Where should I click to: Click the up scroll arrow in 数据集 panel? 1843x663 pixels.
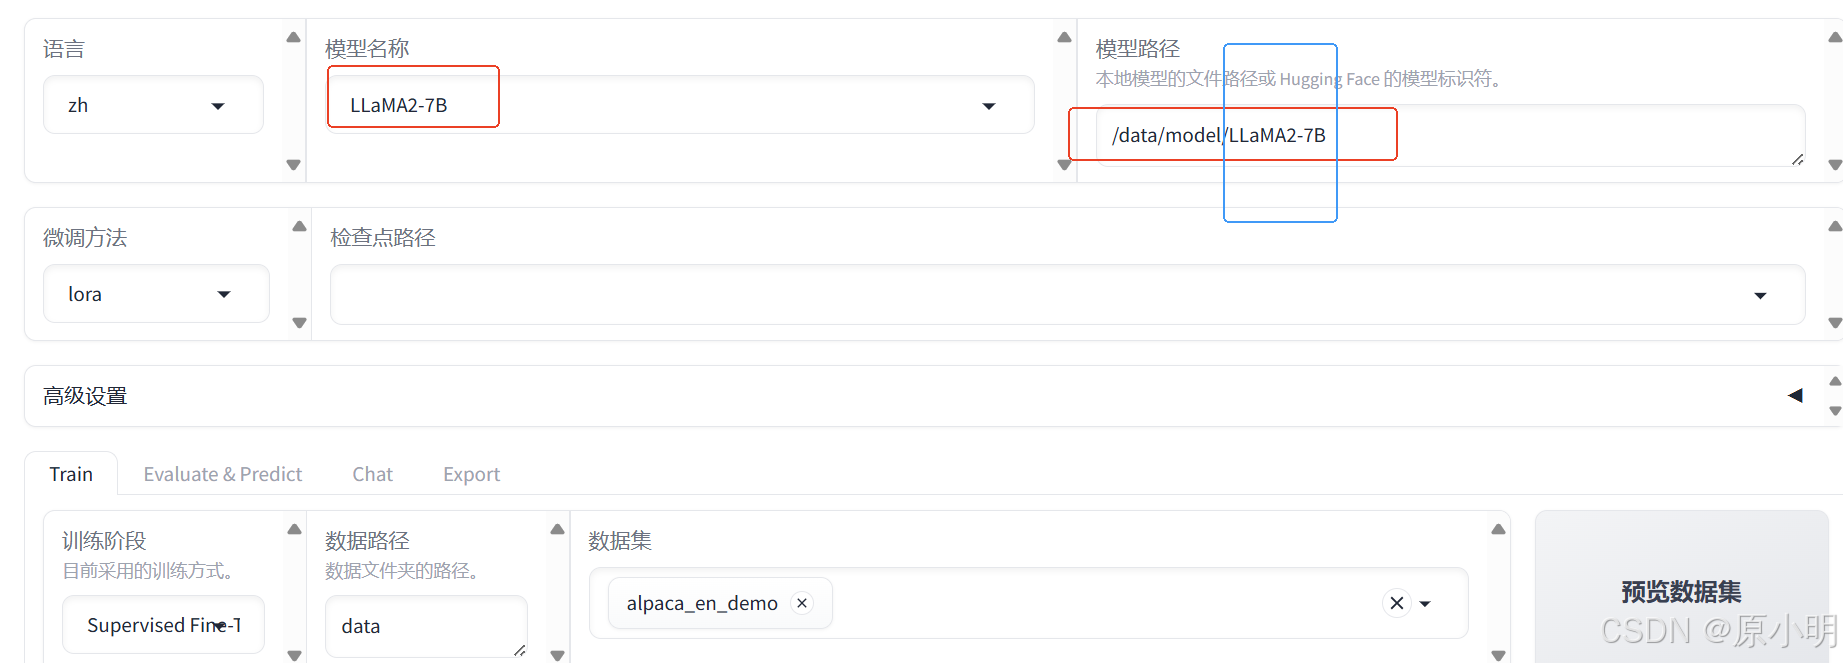tap(1498, 529)
